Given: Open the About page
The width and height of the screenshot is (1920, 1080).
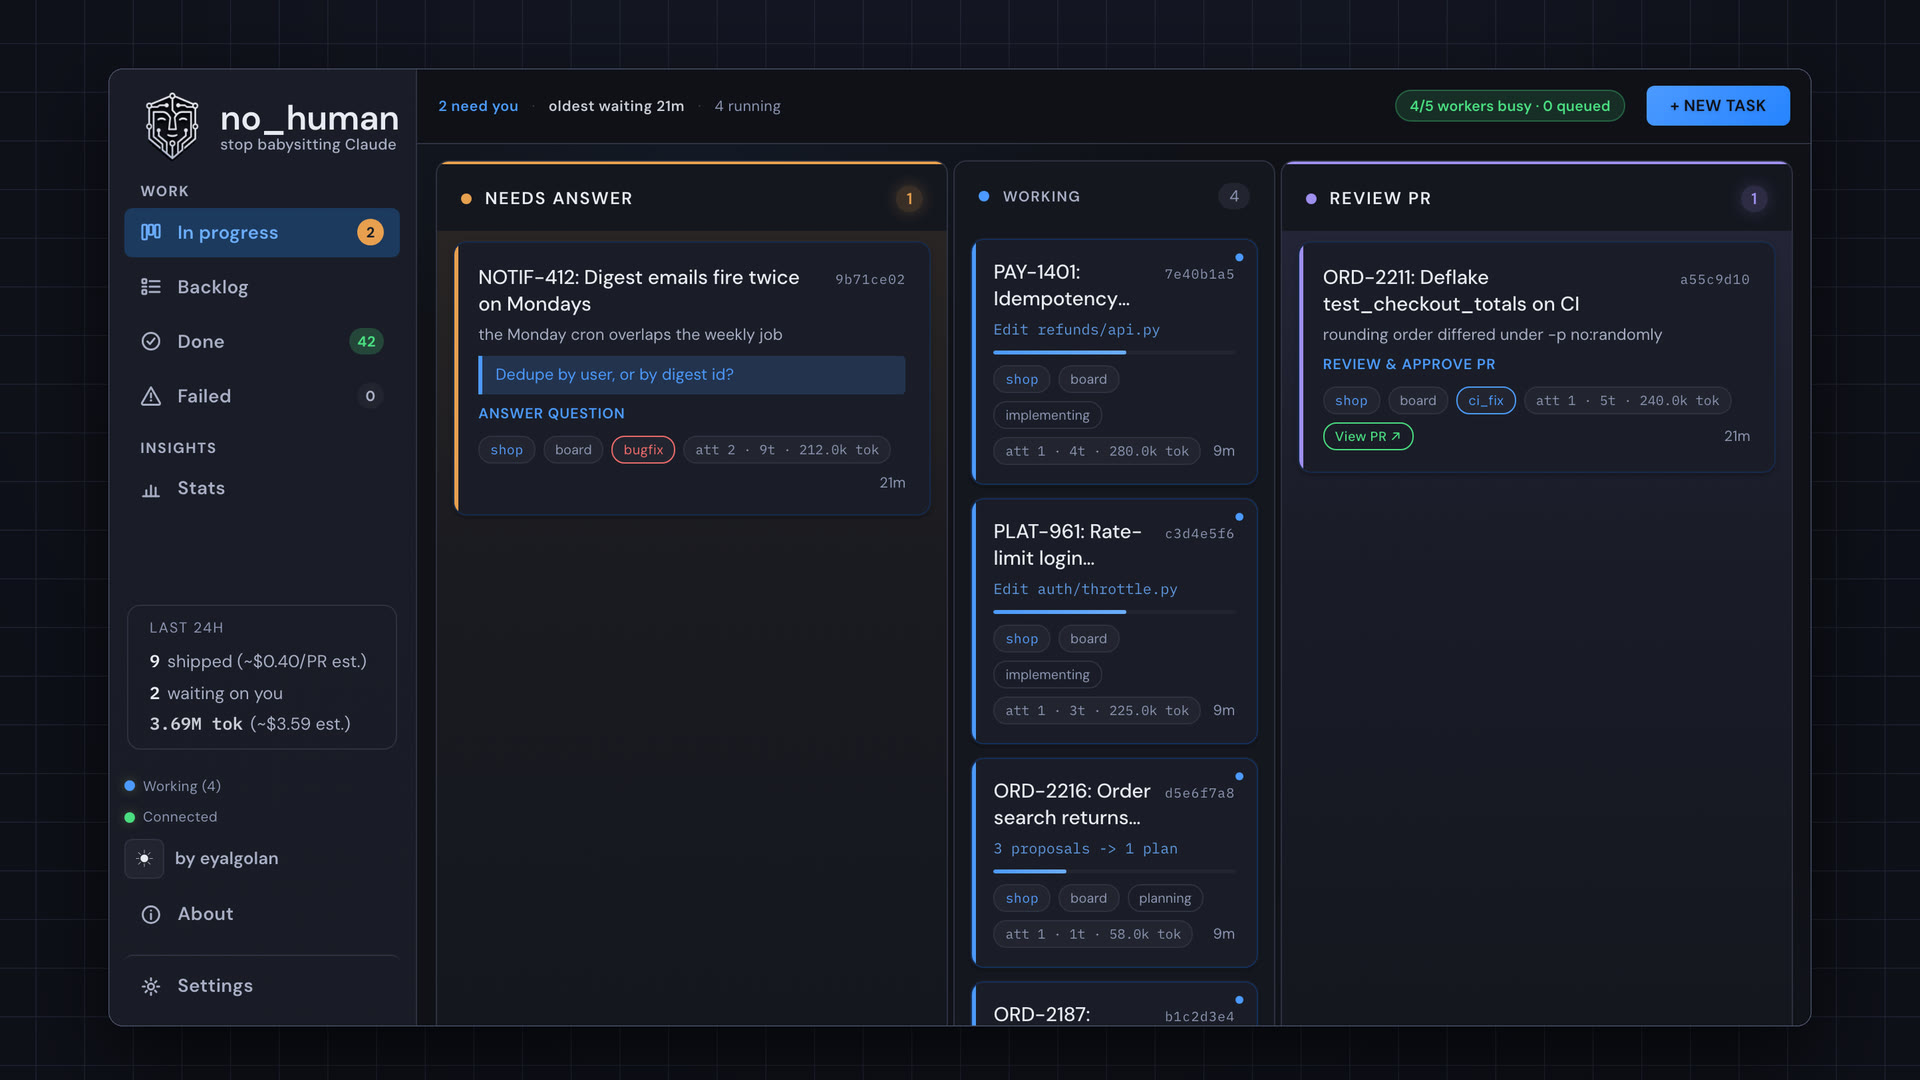Looking at the screenshot, I should click(x=262, y=914).
